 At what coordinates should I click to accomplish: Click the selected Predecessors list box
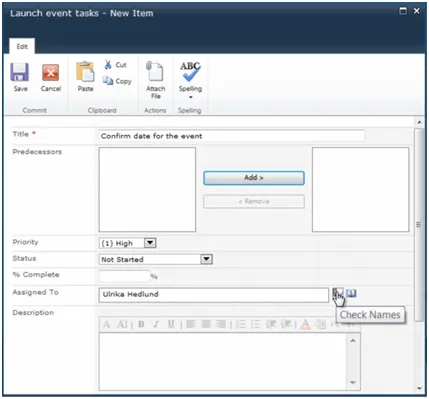[x=360, y=190]
